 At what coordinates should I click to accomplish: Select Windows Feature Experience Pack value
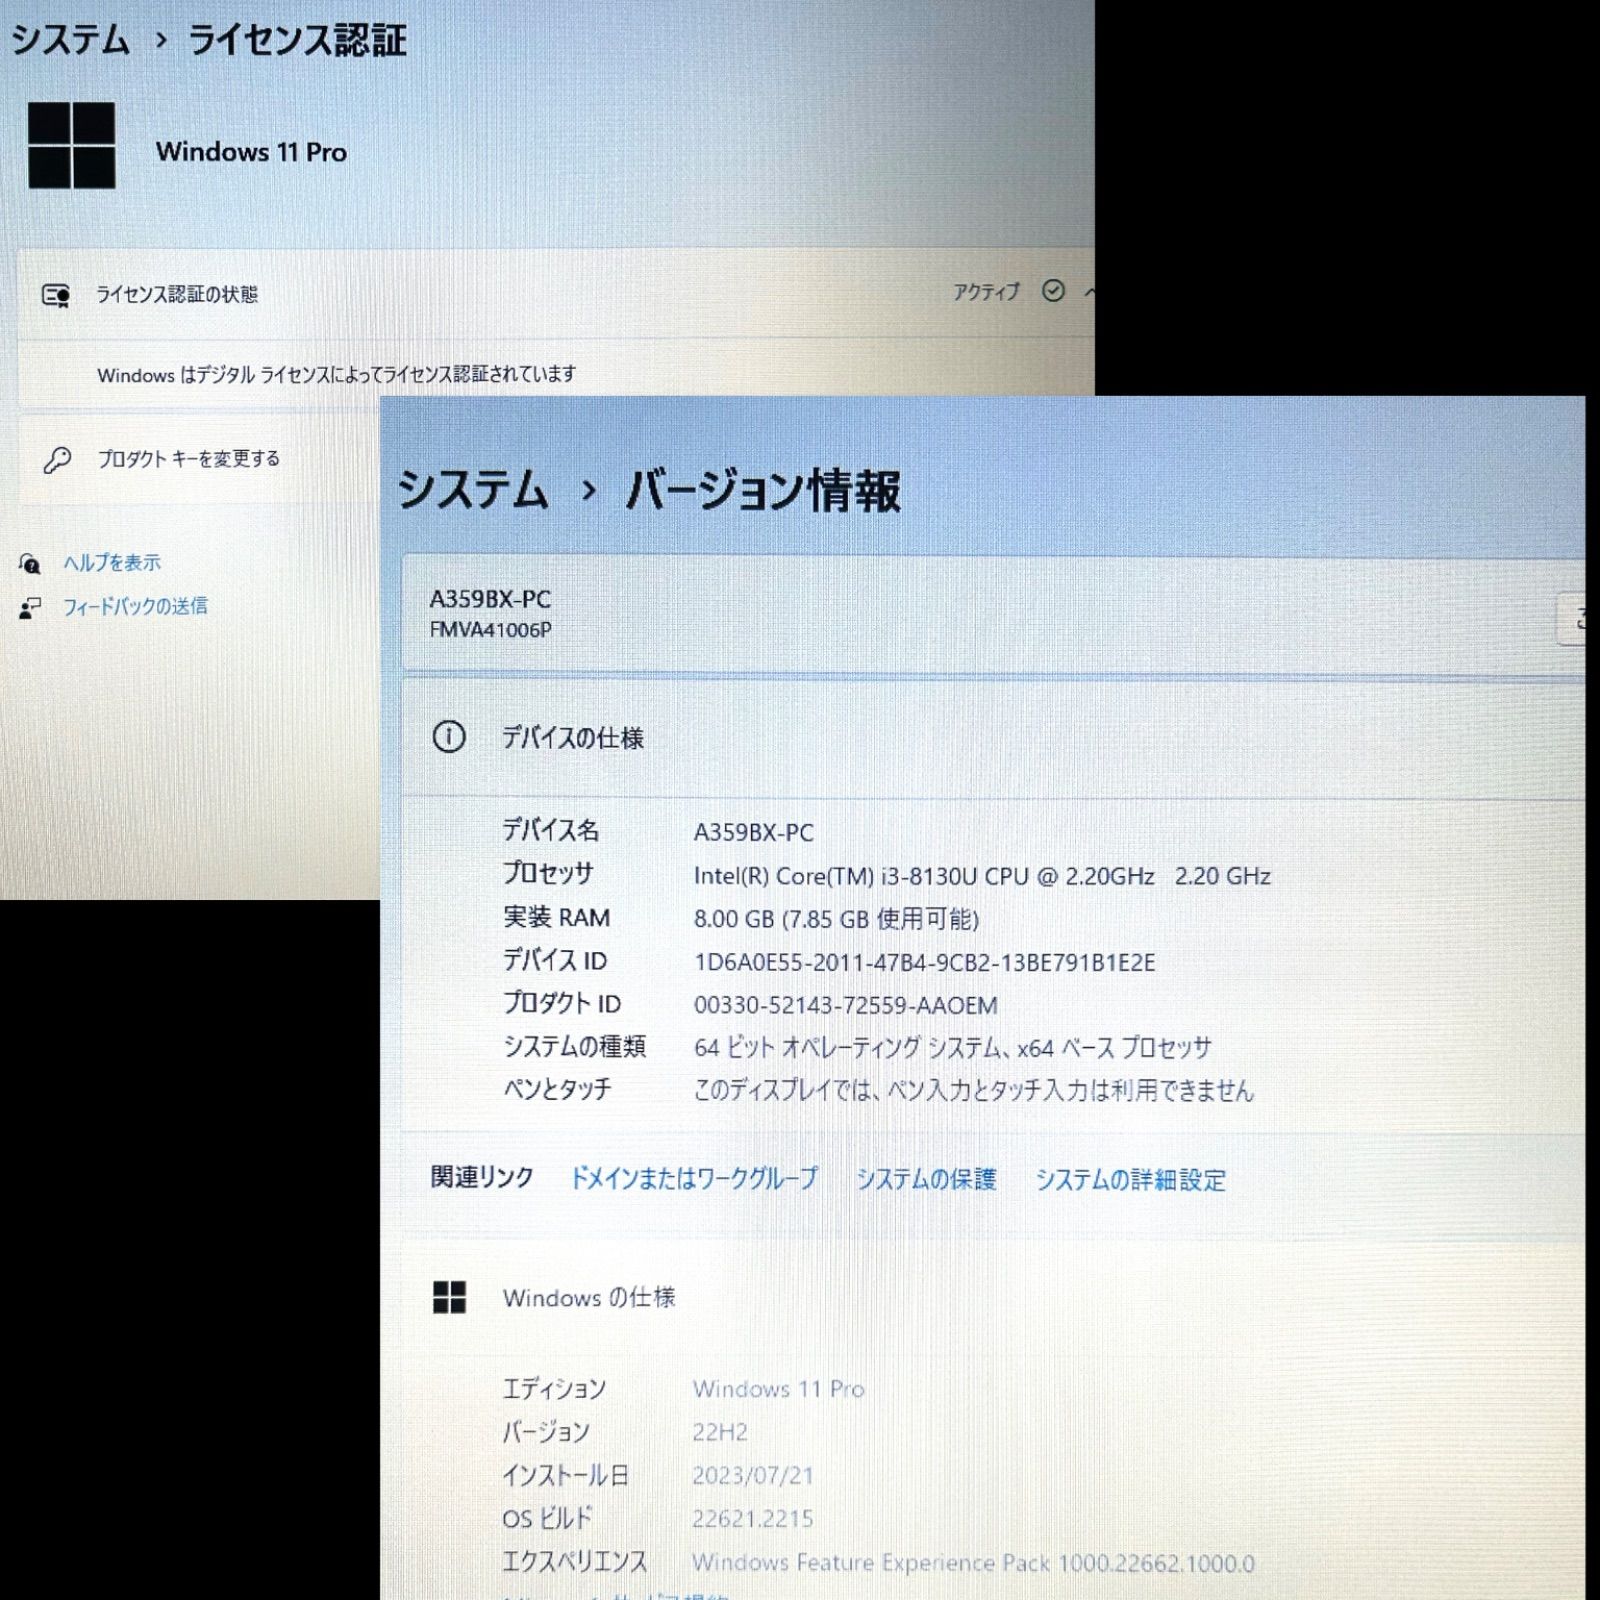[x=973, y=1562]
